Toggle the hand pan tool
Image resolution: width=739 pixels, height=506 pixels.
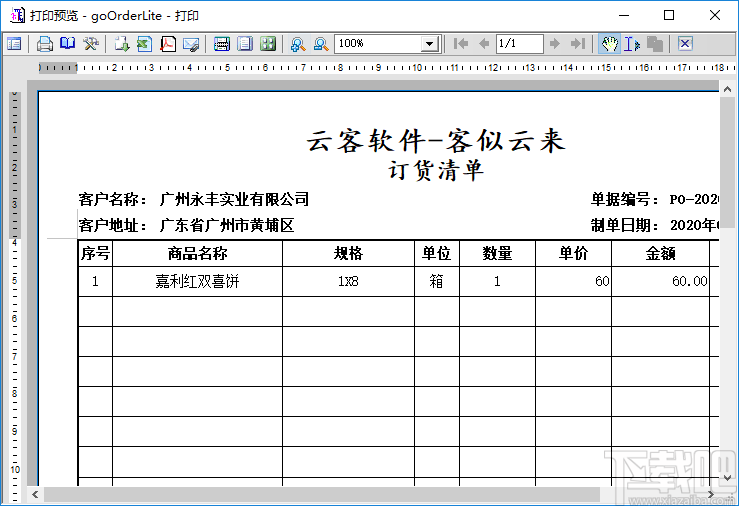[609, 44]
